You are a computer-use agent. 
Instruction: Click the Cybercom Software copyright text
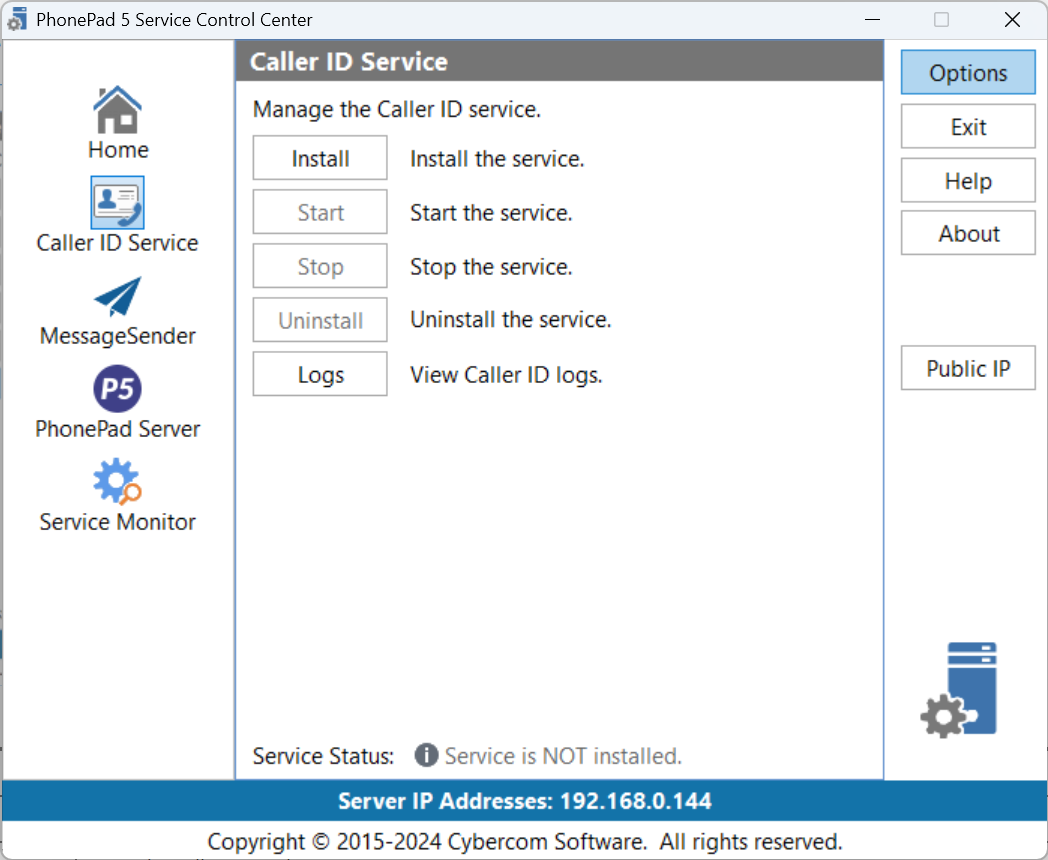coord(525,841)
